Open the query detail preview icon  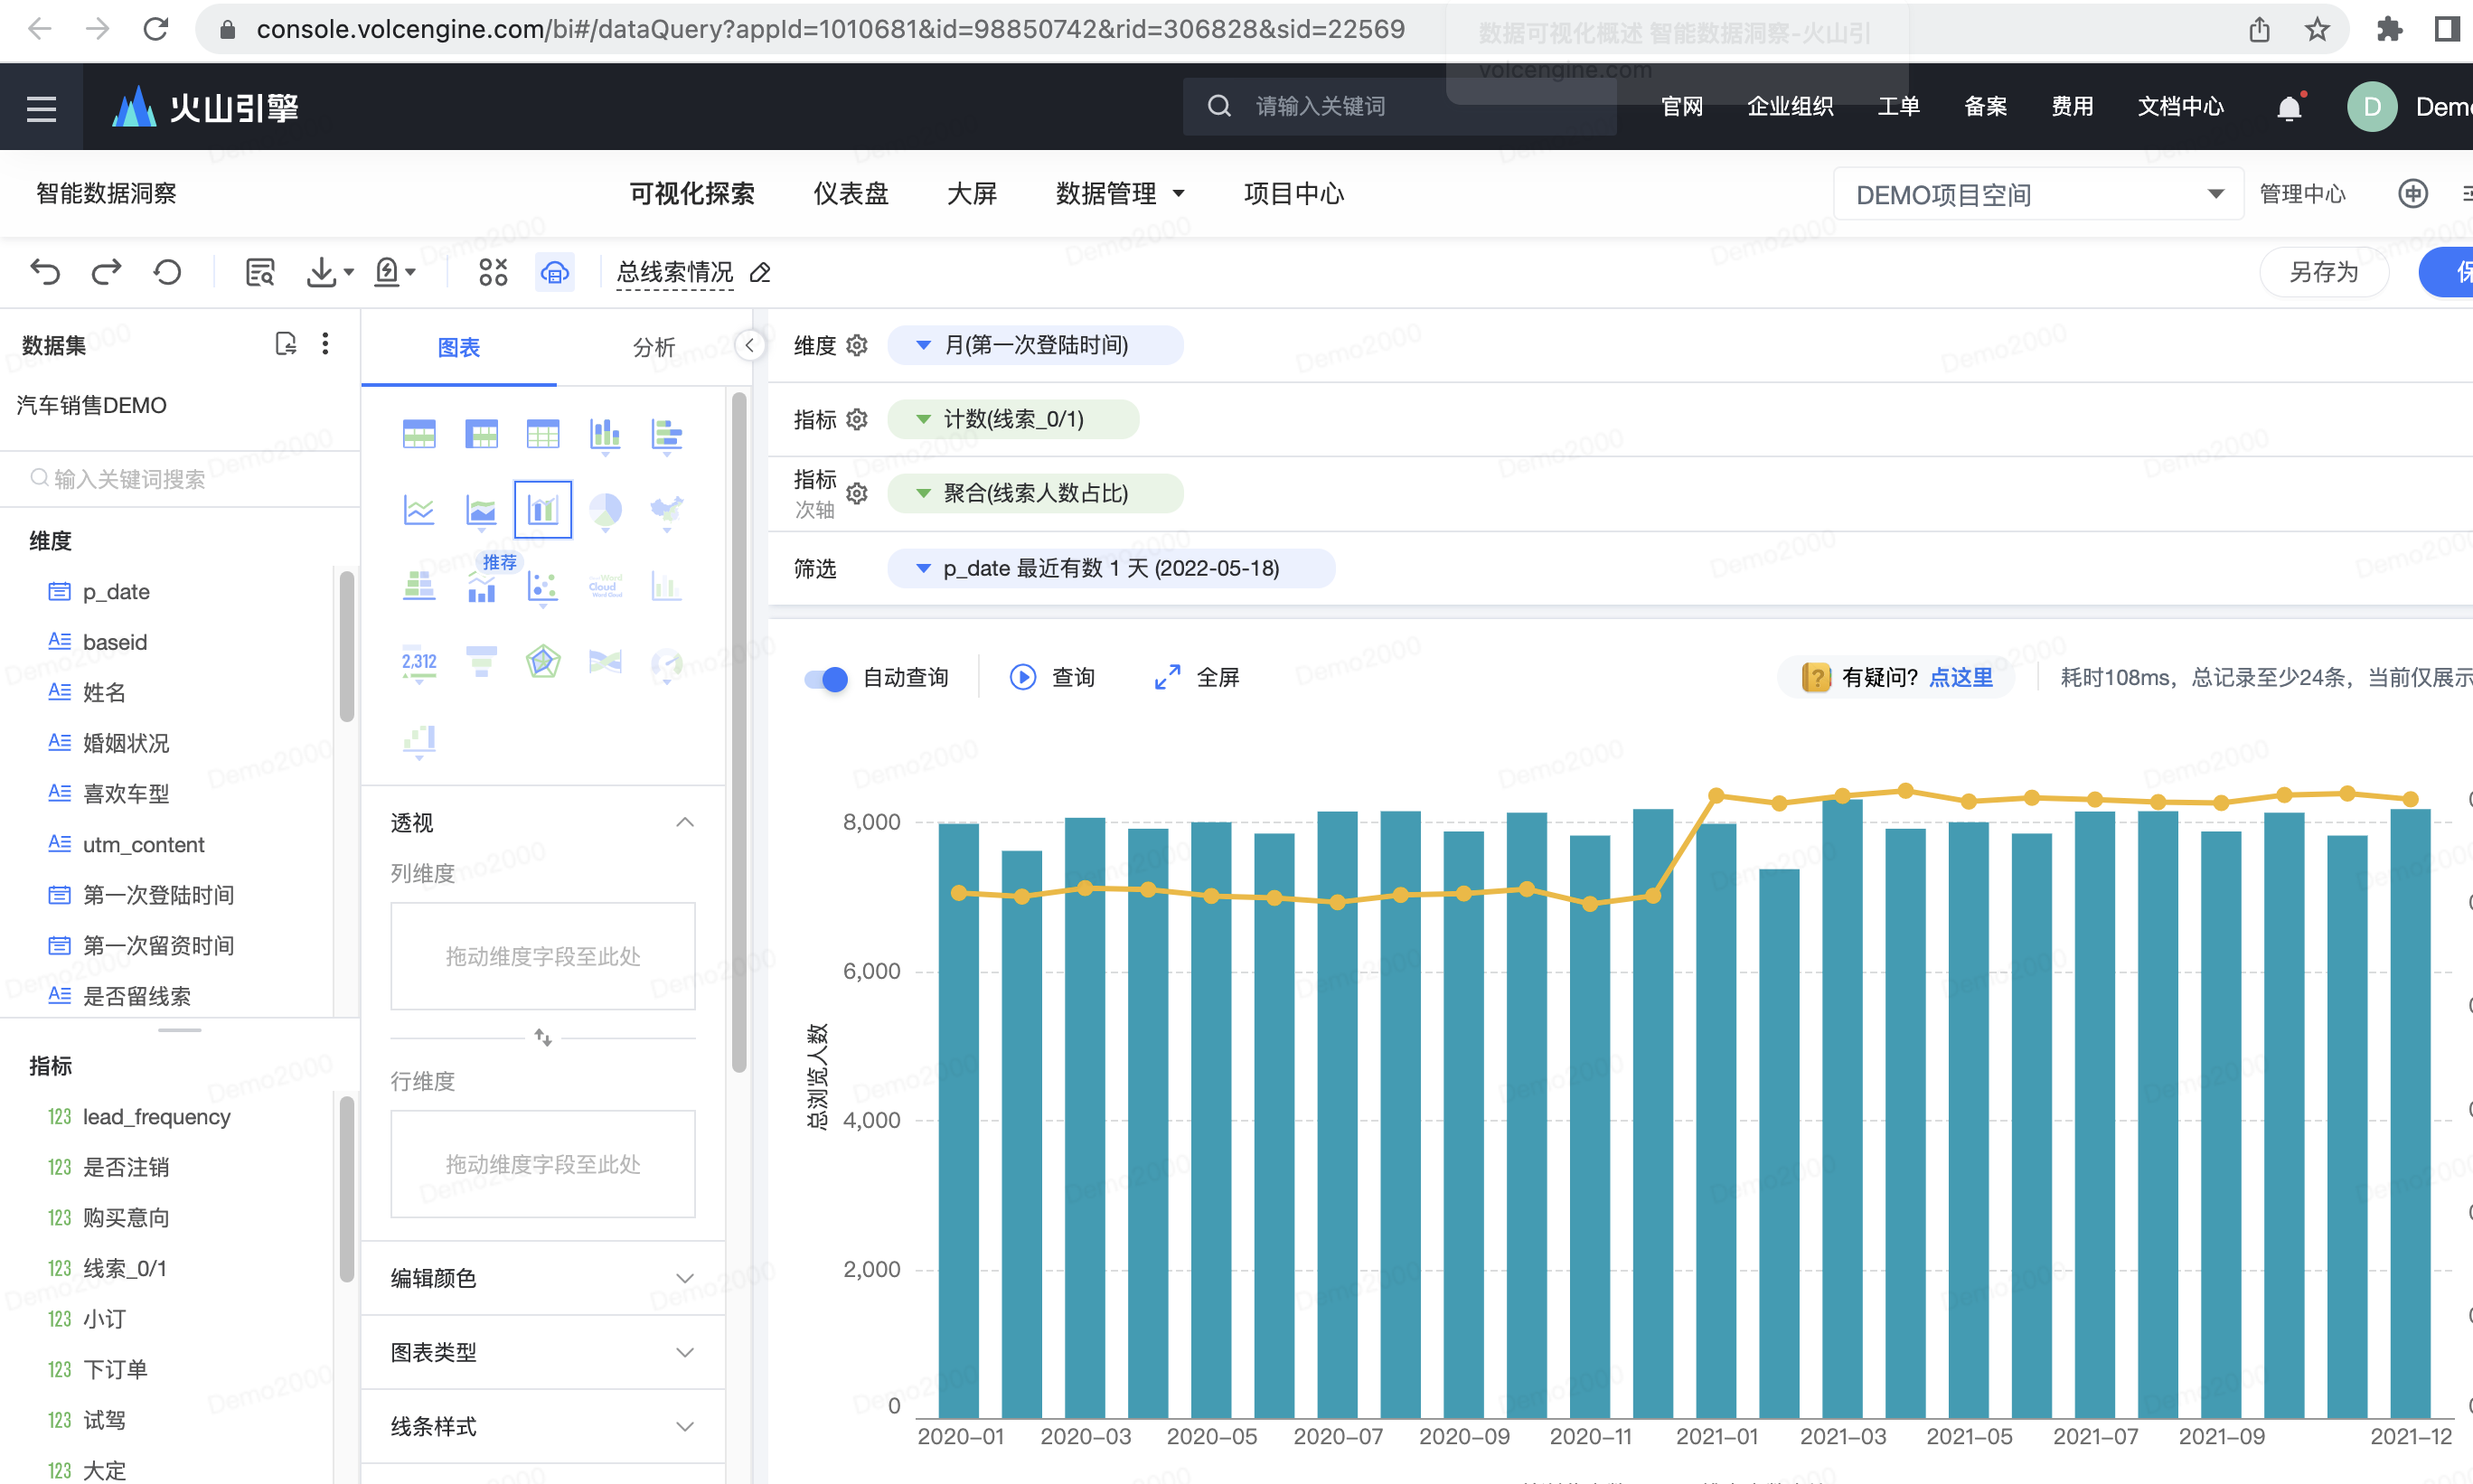260,272
